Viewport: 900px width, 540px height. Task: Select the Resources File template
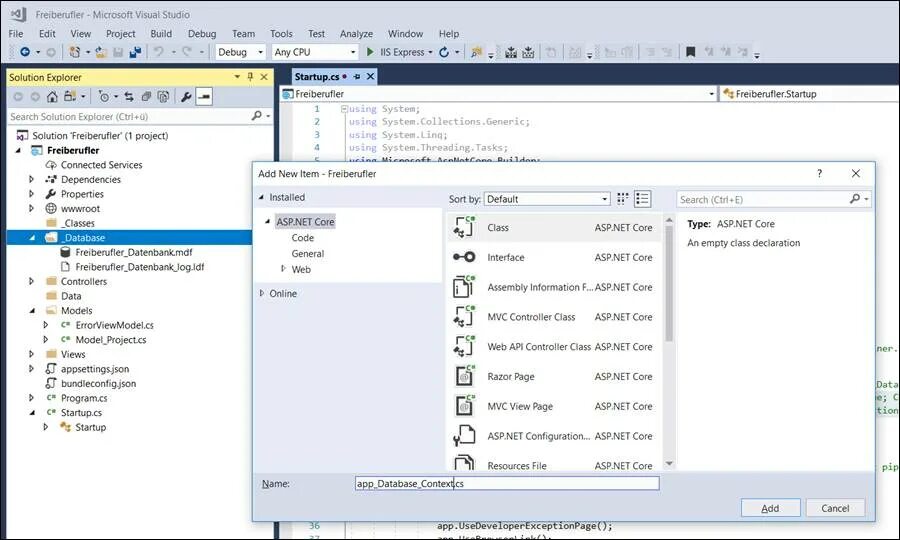[x=554, y=464]
